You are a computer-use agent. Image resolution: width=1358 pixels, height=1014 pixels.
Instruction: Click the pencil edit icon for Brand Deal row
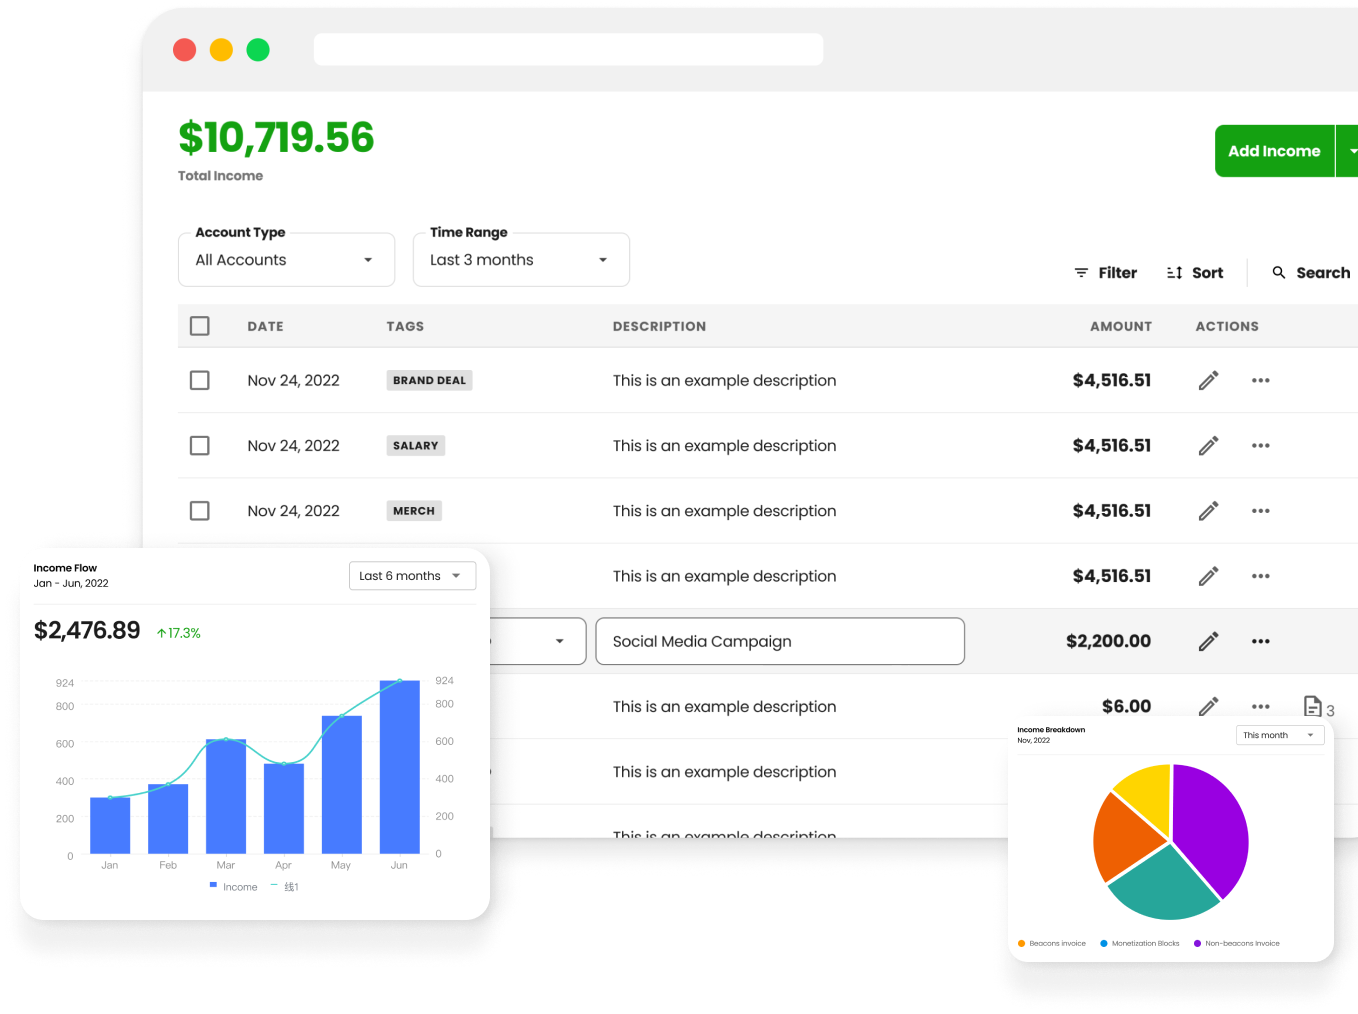1208,380
